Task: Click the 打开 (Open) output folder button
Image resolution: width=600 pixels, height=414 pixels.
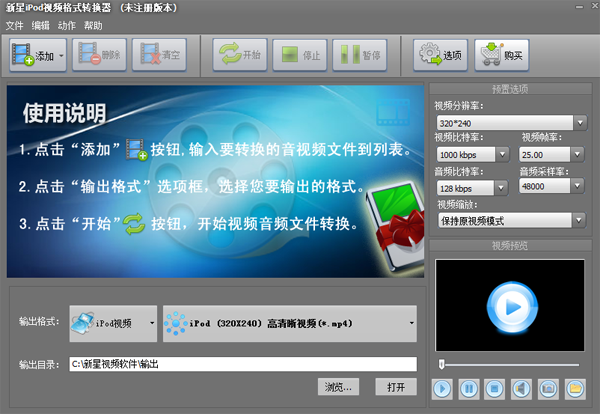Action: (396, 387)
